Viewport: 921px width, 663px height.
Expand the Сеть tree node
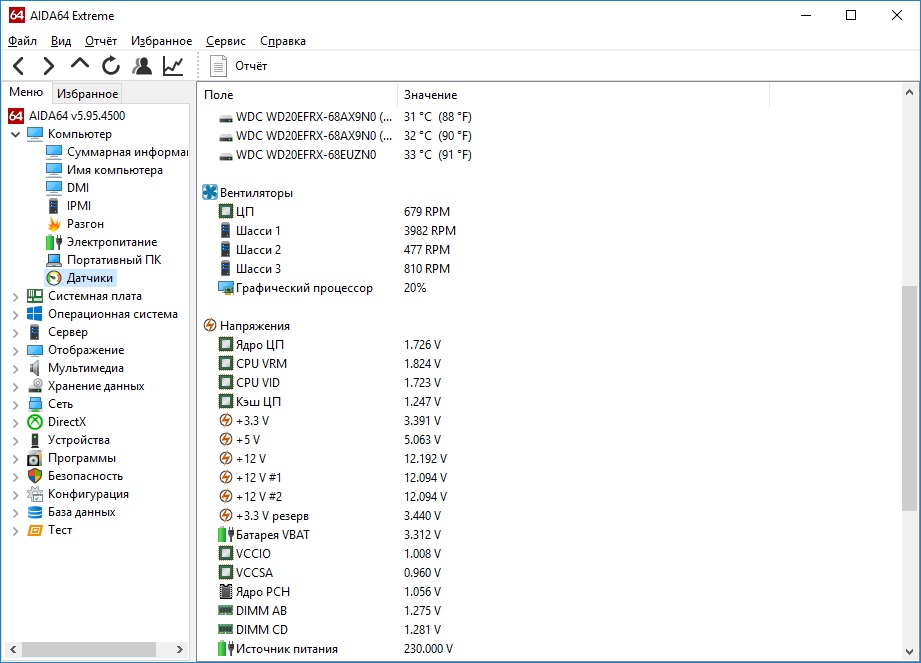pos(16,405)
